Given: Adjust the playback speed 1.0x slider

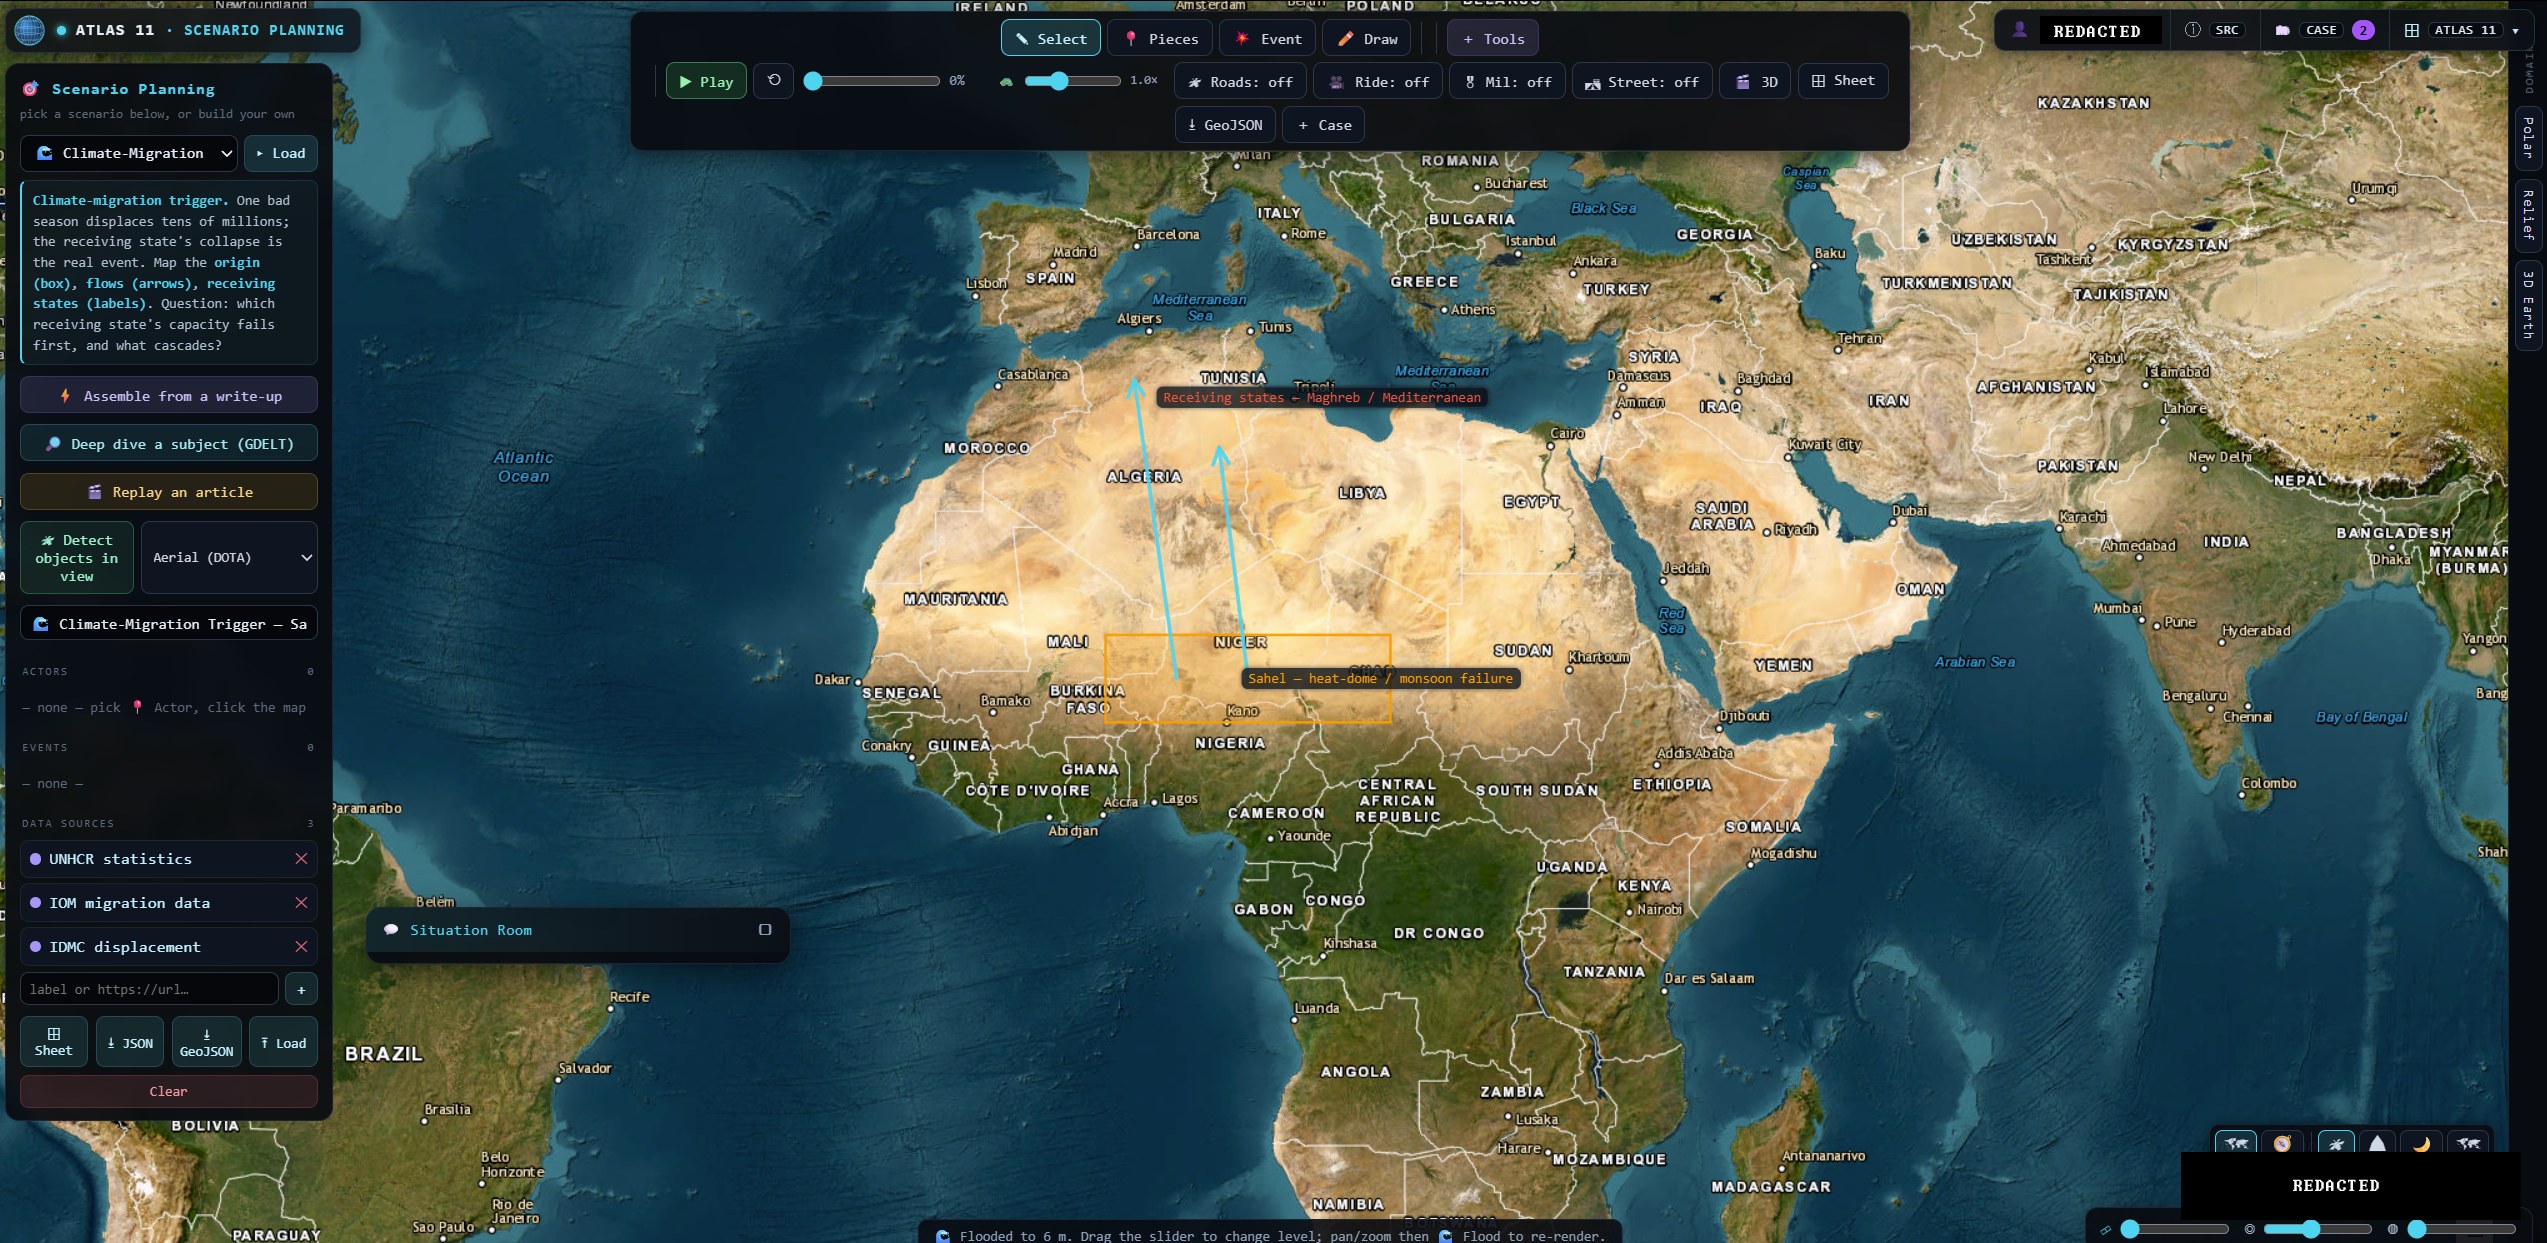Looking at the screenshot, I should pyautogui.click(x=1073, y=81).
